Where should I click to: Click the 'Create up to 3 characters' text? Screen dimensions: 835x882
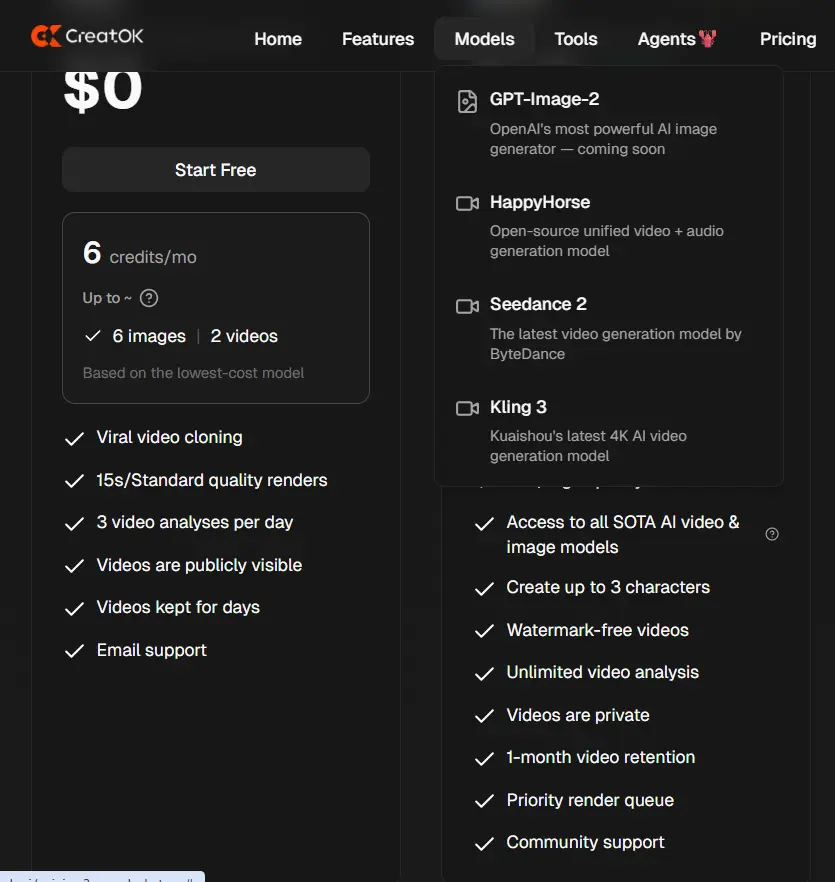[x=608, y=587]
